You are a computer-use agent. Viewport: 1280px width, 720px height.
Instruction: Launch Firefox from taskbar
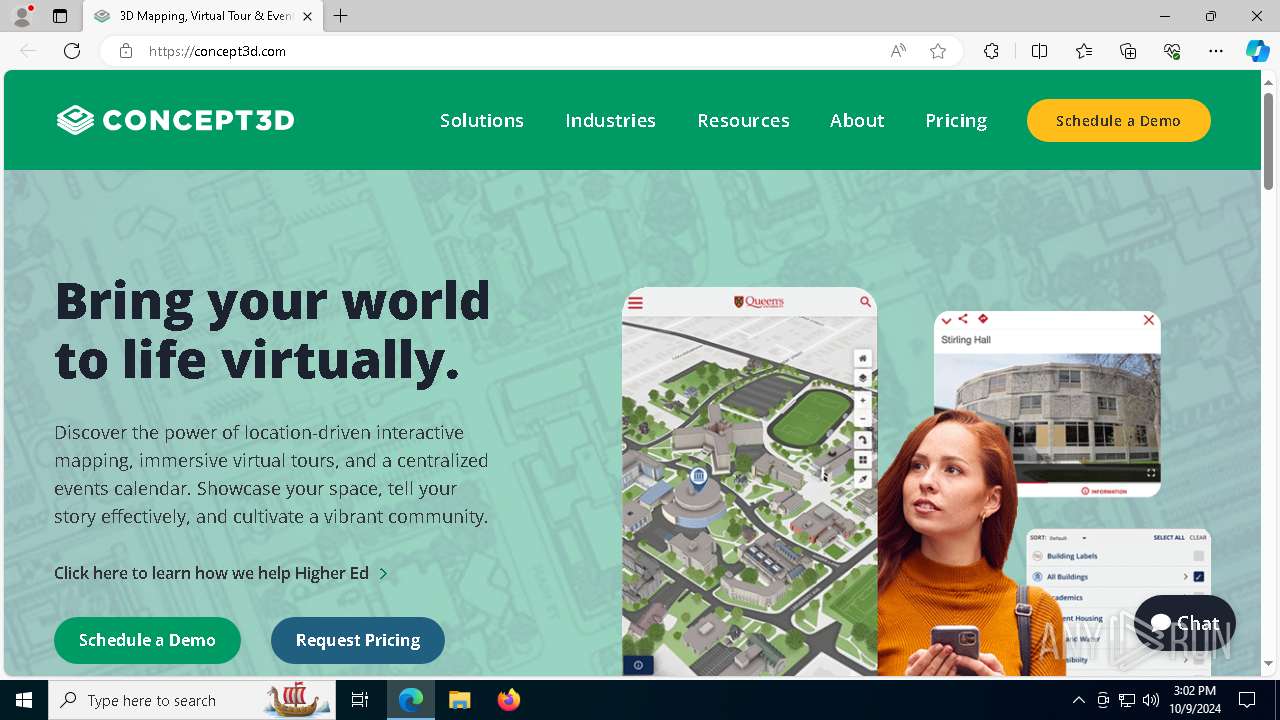509,700
